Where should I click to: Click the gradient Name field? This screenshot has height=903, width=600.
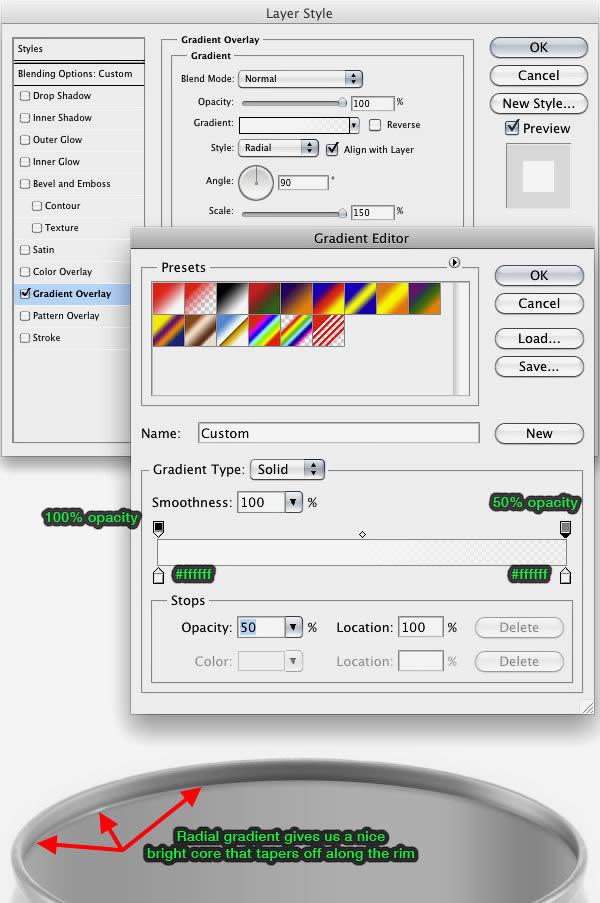pos(339,433)
